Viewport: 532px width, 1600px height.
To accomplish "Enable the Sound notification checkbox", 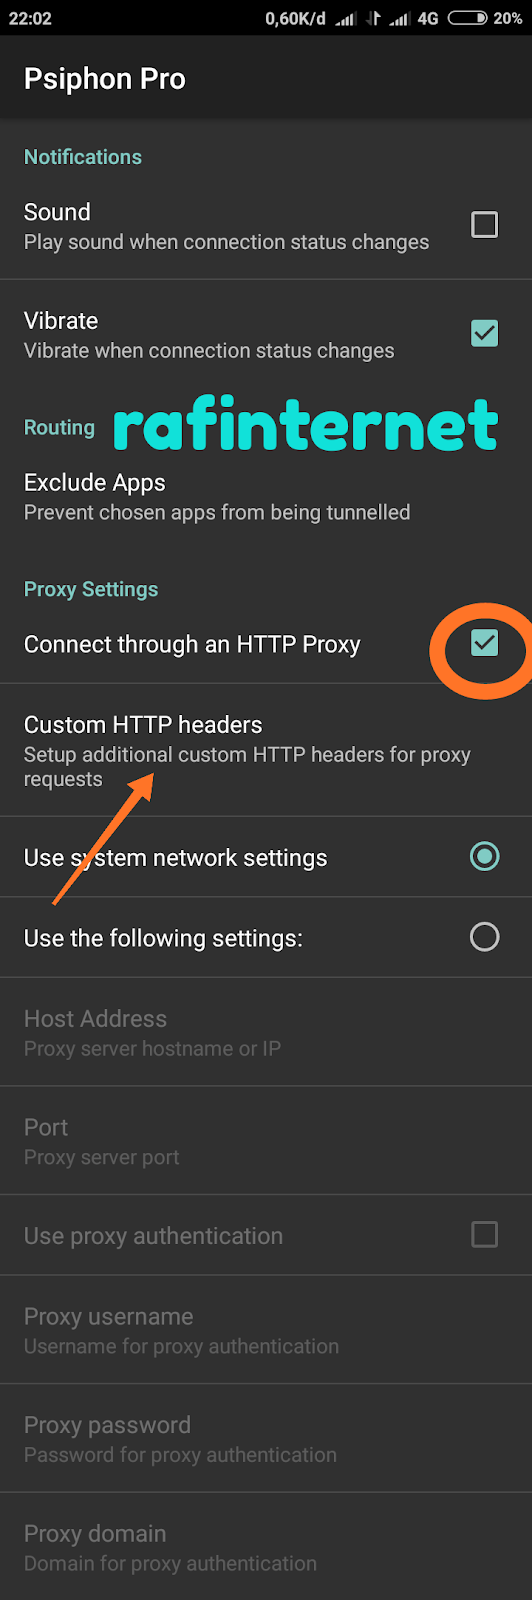I will pyautogui.click(x=484, y=225).
